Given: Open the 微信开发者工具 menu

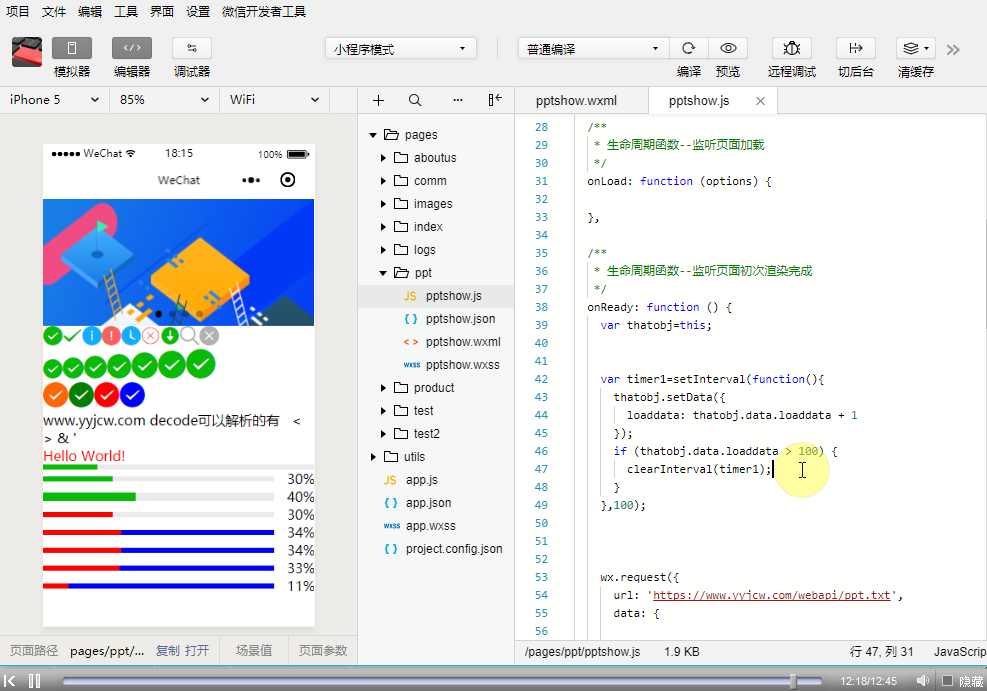Looking at the screenshot, I should click(264, 11).
